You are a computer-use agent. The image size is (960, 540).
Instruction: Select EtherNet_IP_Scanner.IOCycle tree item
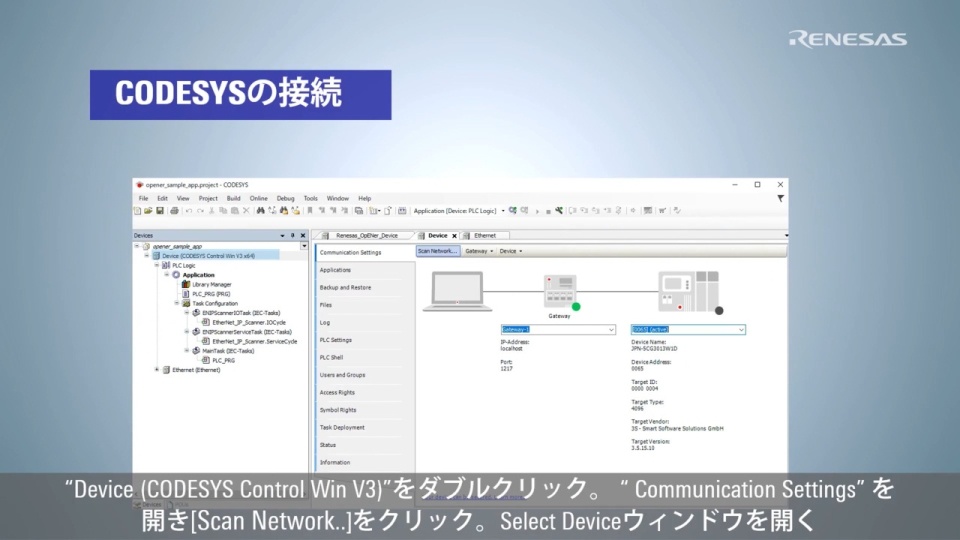click(249, 323)
